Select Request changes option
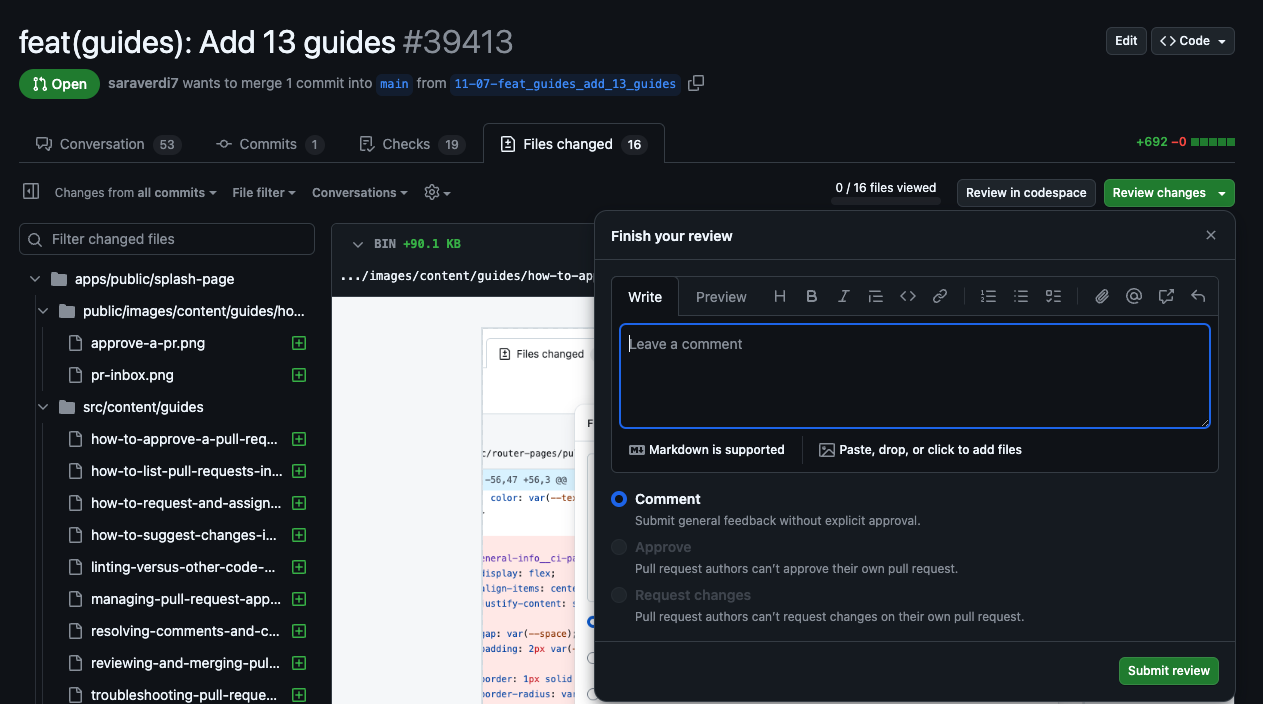 (619, 595)
